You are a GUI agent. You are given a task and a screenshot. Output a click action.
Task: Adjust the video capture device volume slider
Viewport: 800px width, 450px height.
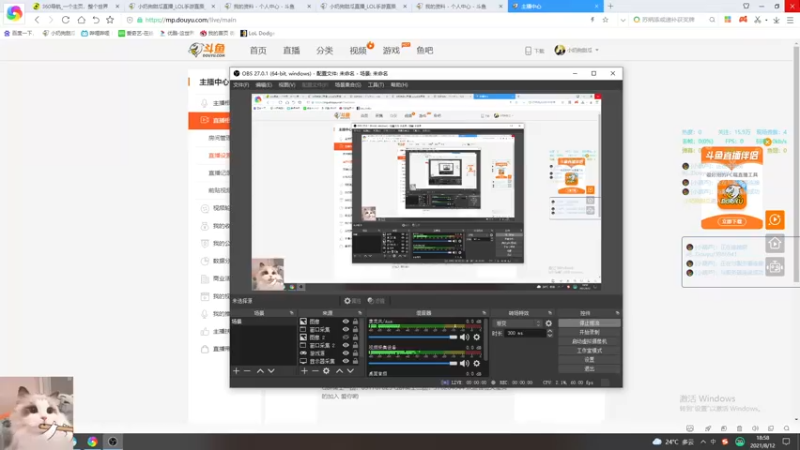[x=413, y=363]
